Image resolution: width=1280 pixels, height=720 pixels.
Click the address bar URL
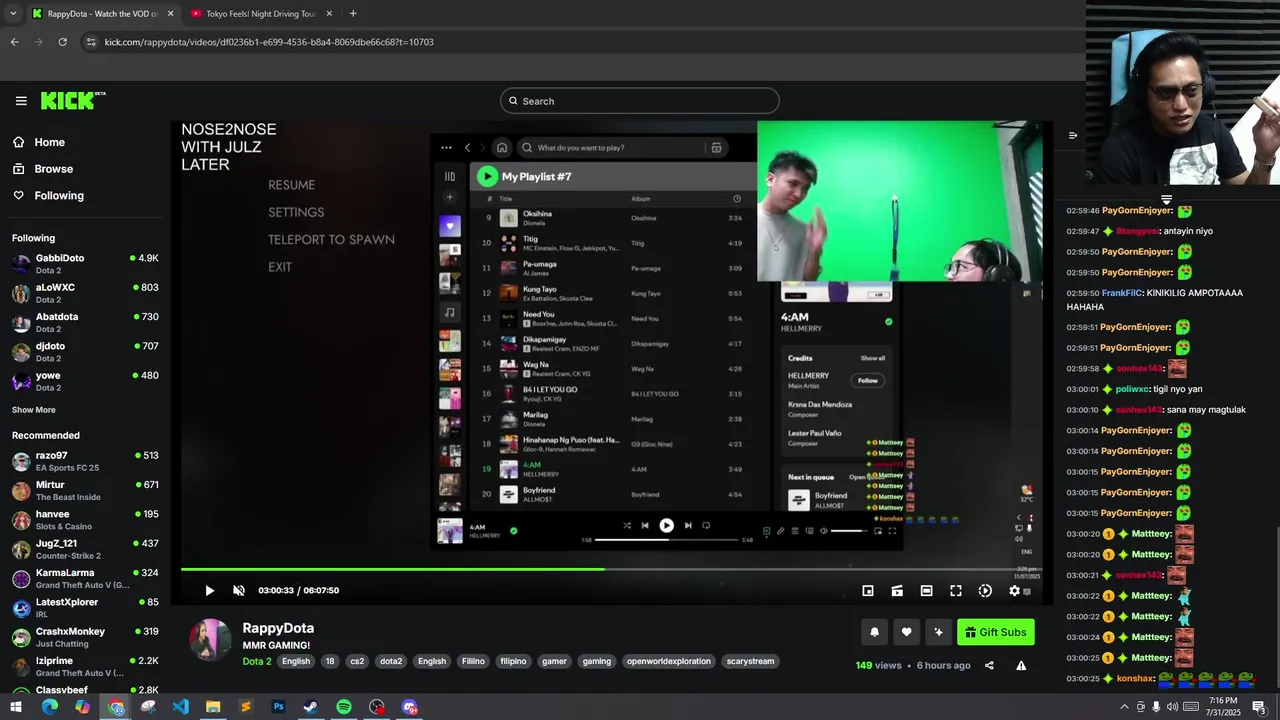(269, 42)
